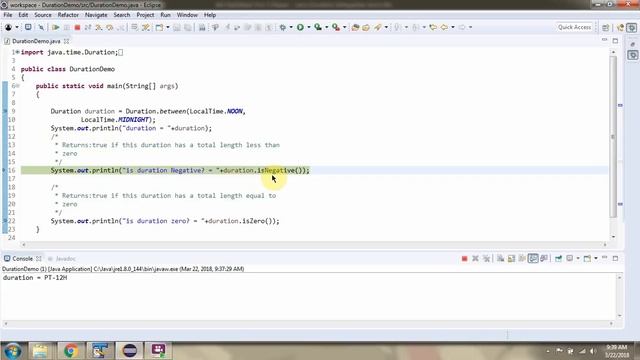Expand the folded import statements

click(17, 52)
